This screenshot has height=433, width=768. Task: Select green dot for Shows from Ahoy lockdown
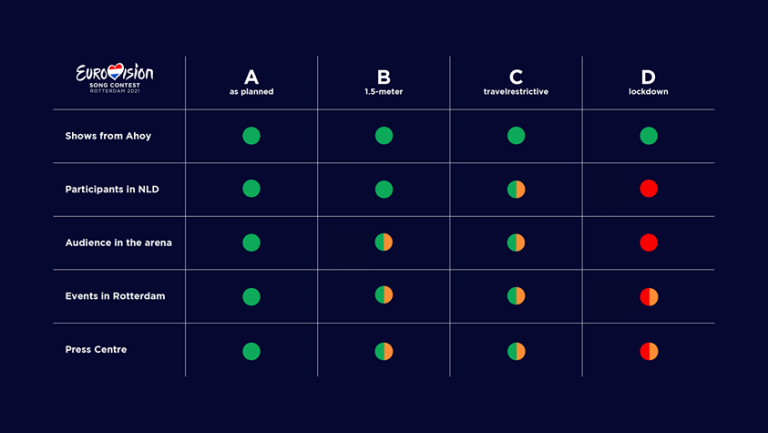(x=648, y=136)
